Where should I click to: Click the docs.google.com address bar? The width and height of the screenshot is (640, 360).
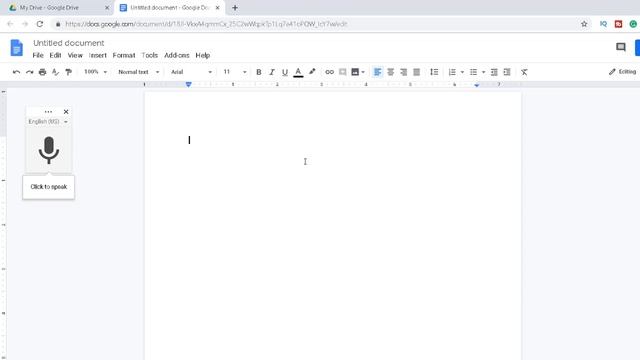[322, 24]
